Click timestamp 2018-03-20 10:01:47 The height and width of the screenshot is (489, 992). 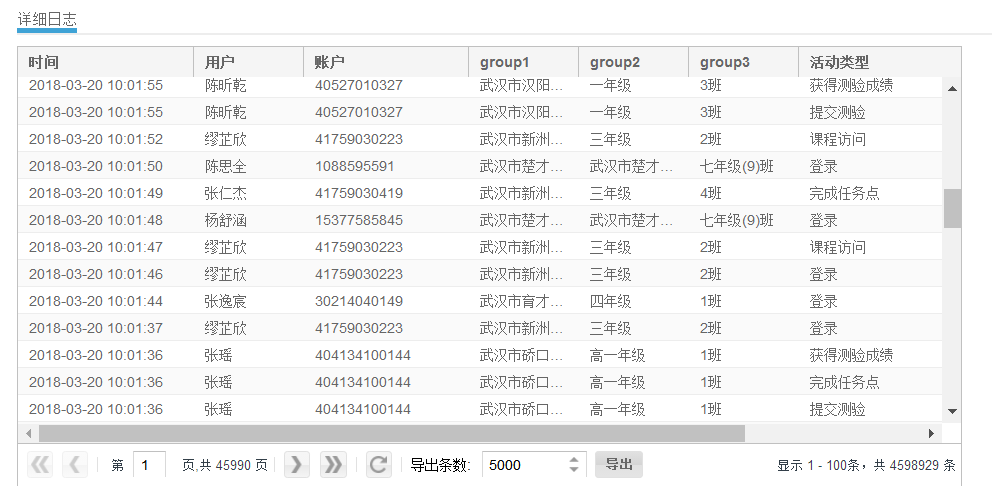(96, 247)
